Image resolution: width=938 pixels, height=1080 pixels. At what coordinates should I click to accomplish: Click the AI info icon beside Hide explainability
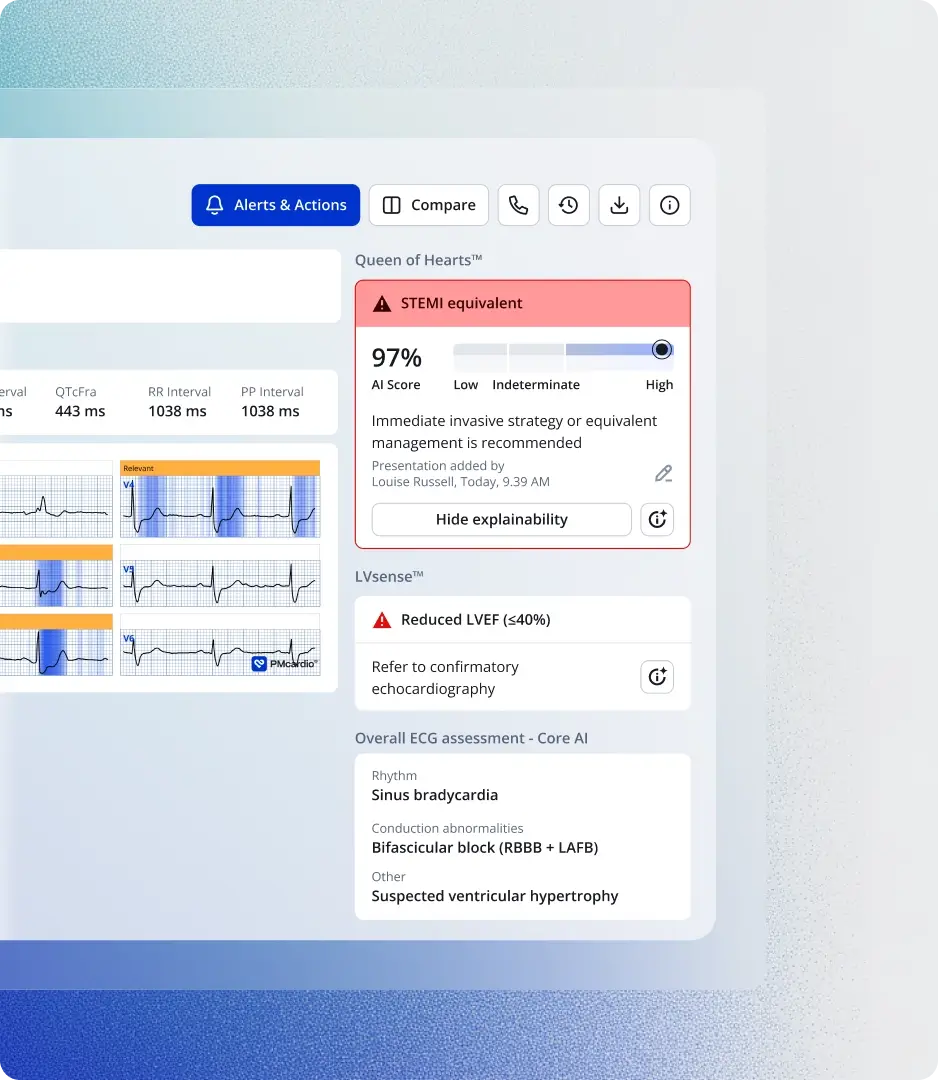pyautogui.click(x=657, y=519)
